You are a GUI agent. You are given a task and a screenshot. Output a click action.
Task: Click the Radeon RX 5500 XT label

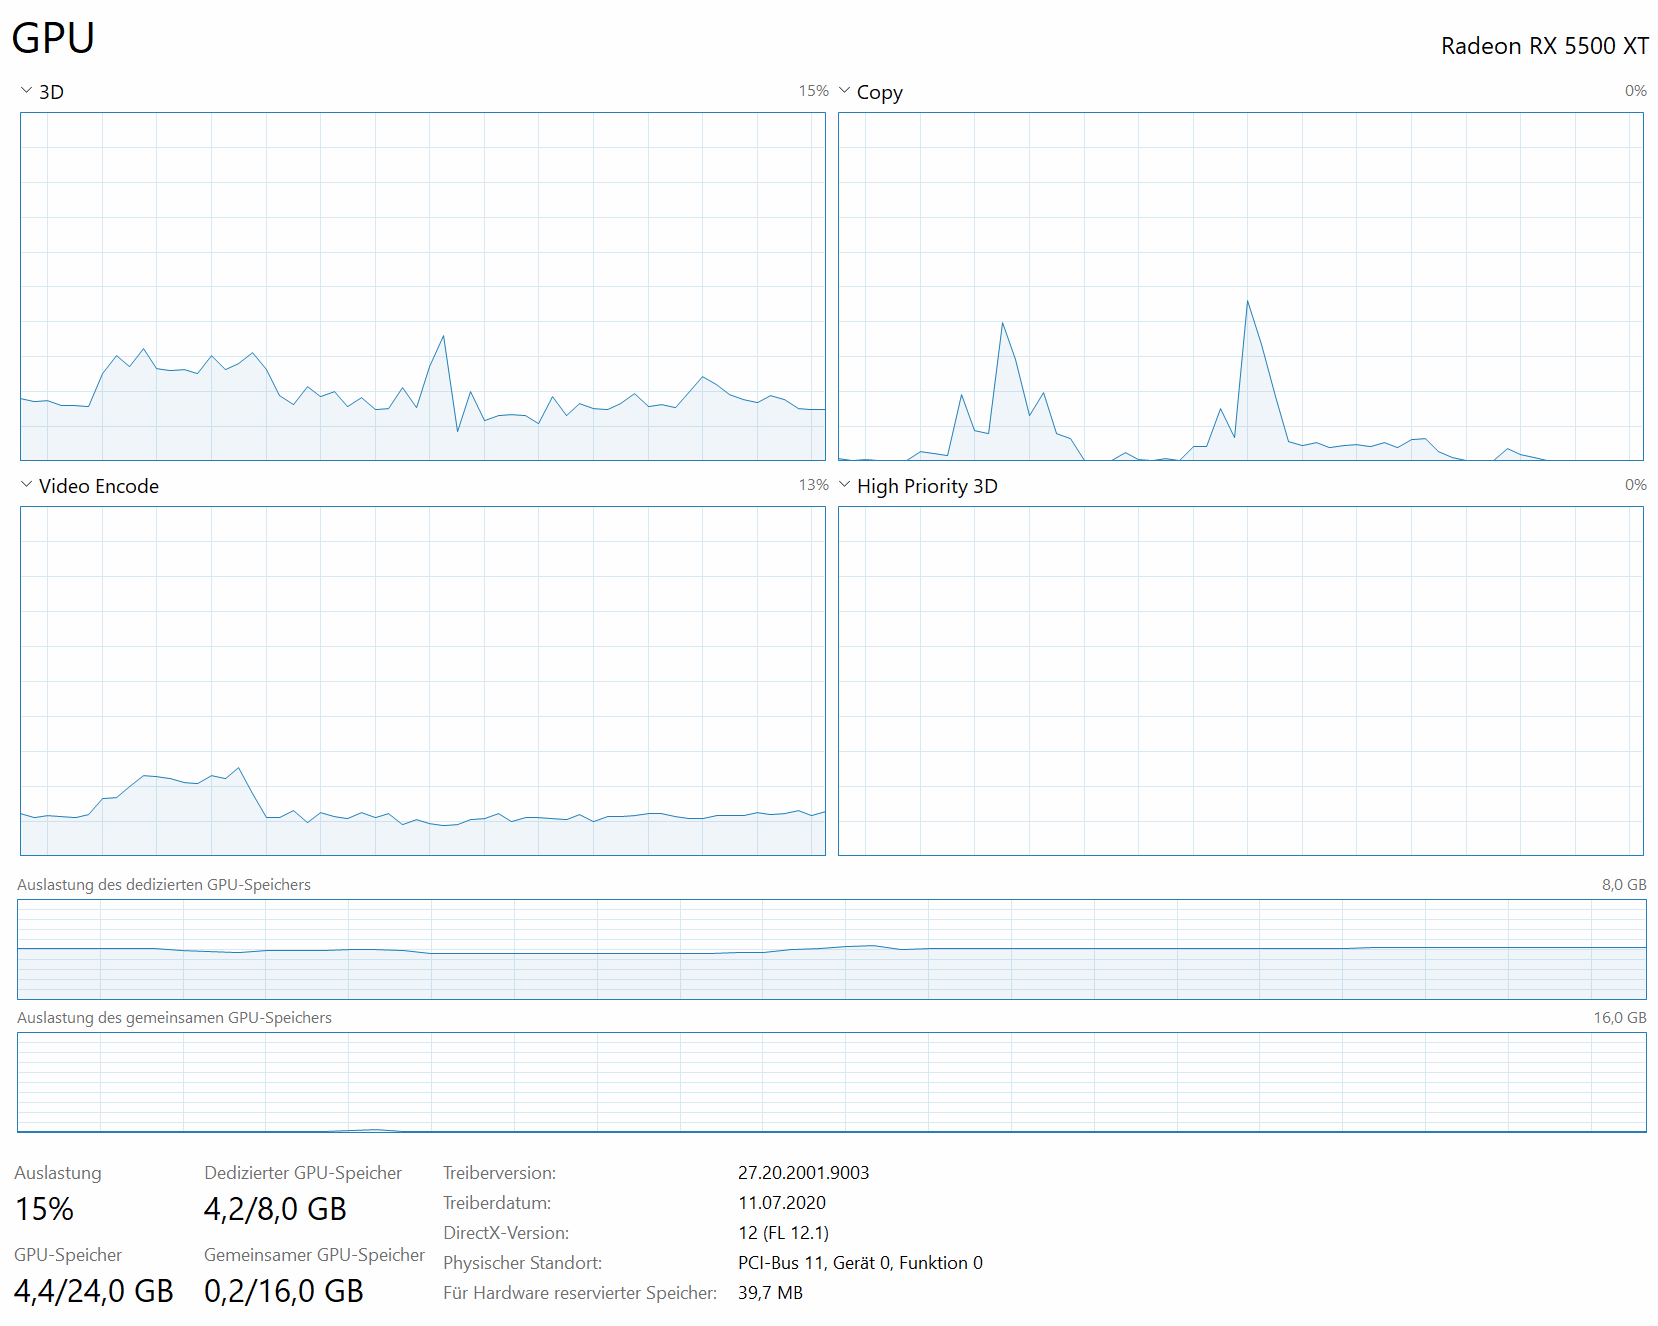coord(1545,46)
